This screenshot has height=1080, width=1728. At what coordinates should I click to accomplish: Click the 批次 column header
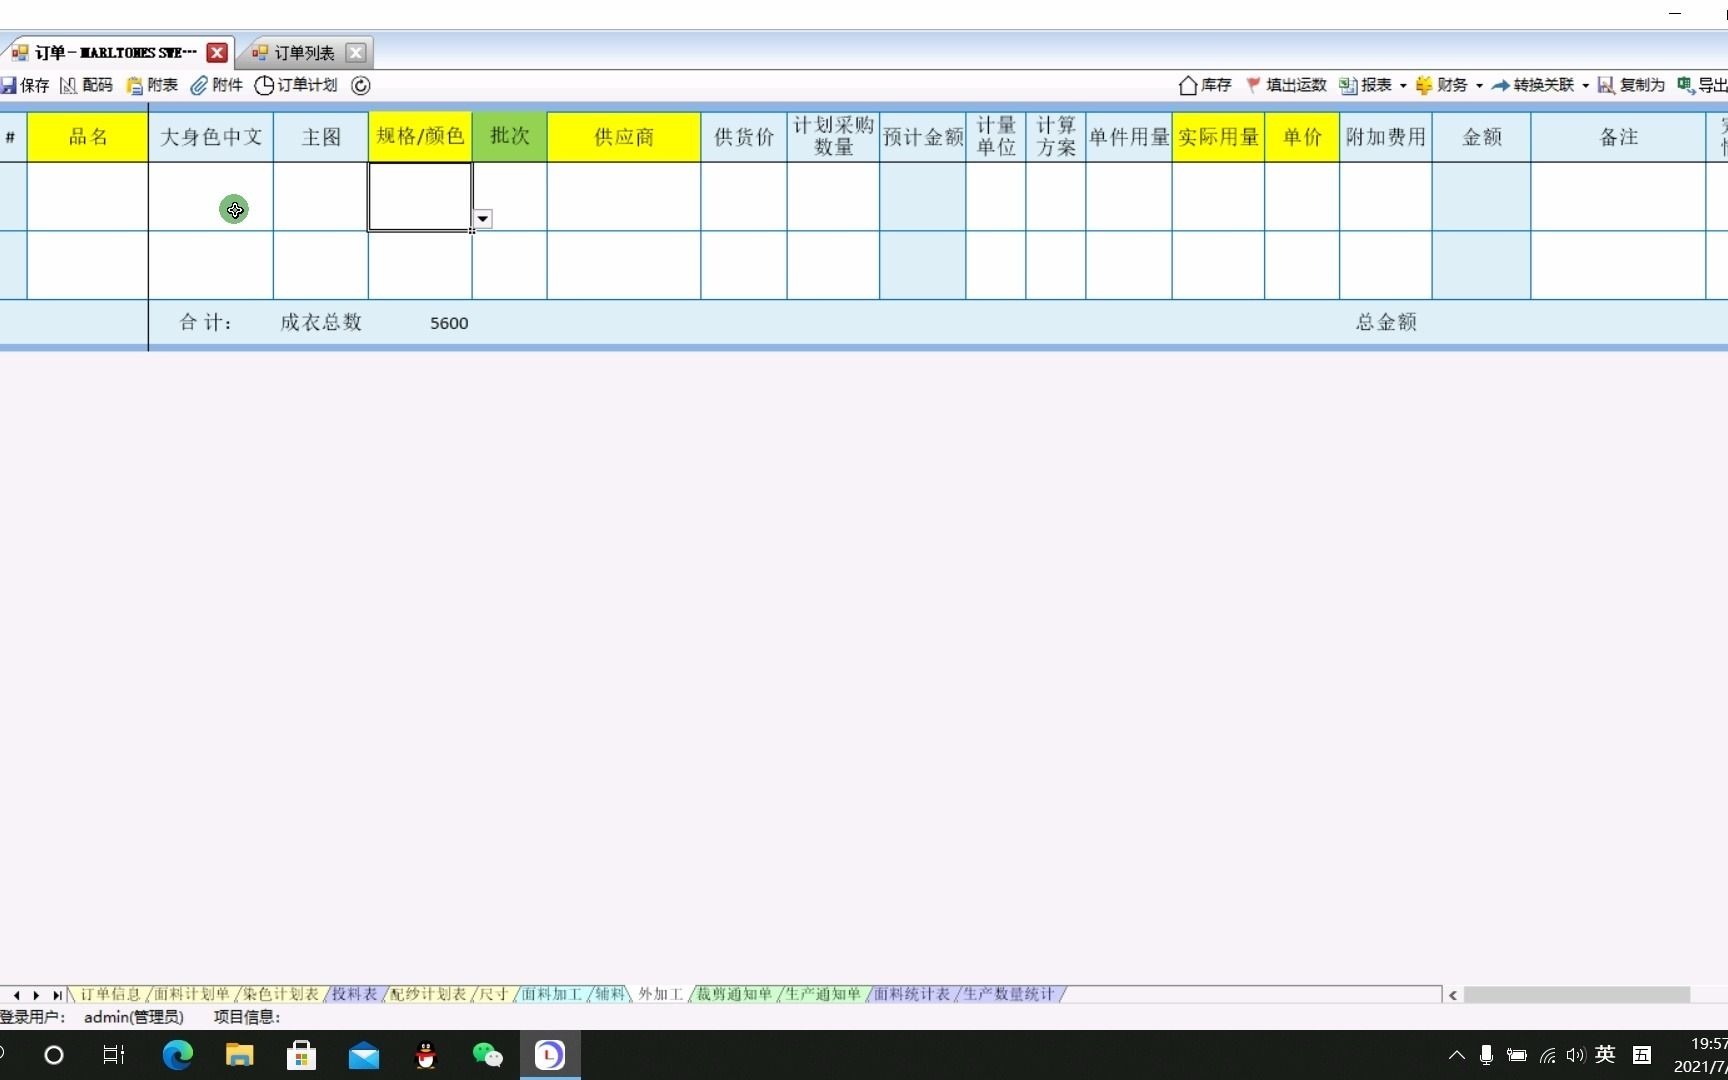510,137
